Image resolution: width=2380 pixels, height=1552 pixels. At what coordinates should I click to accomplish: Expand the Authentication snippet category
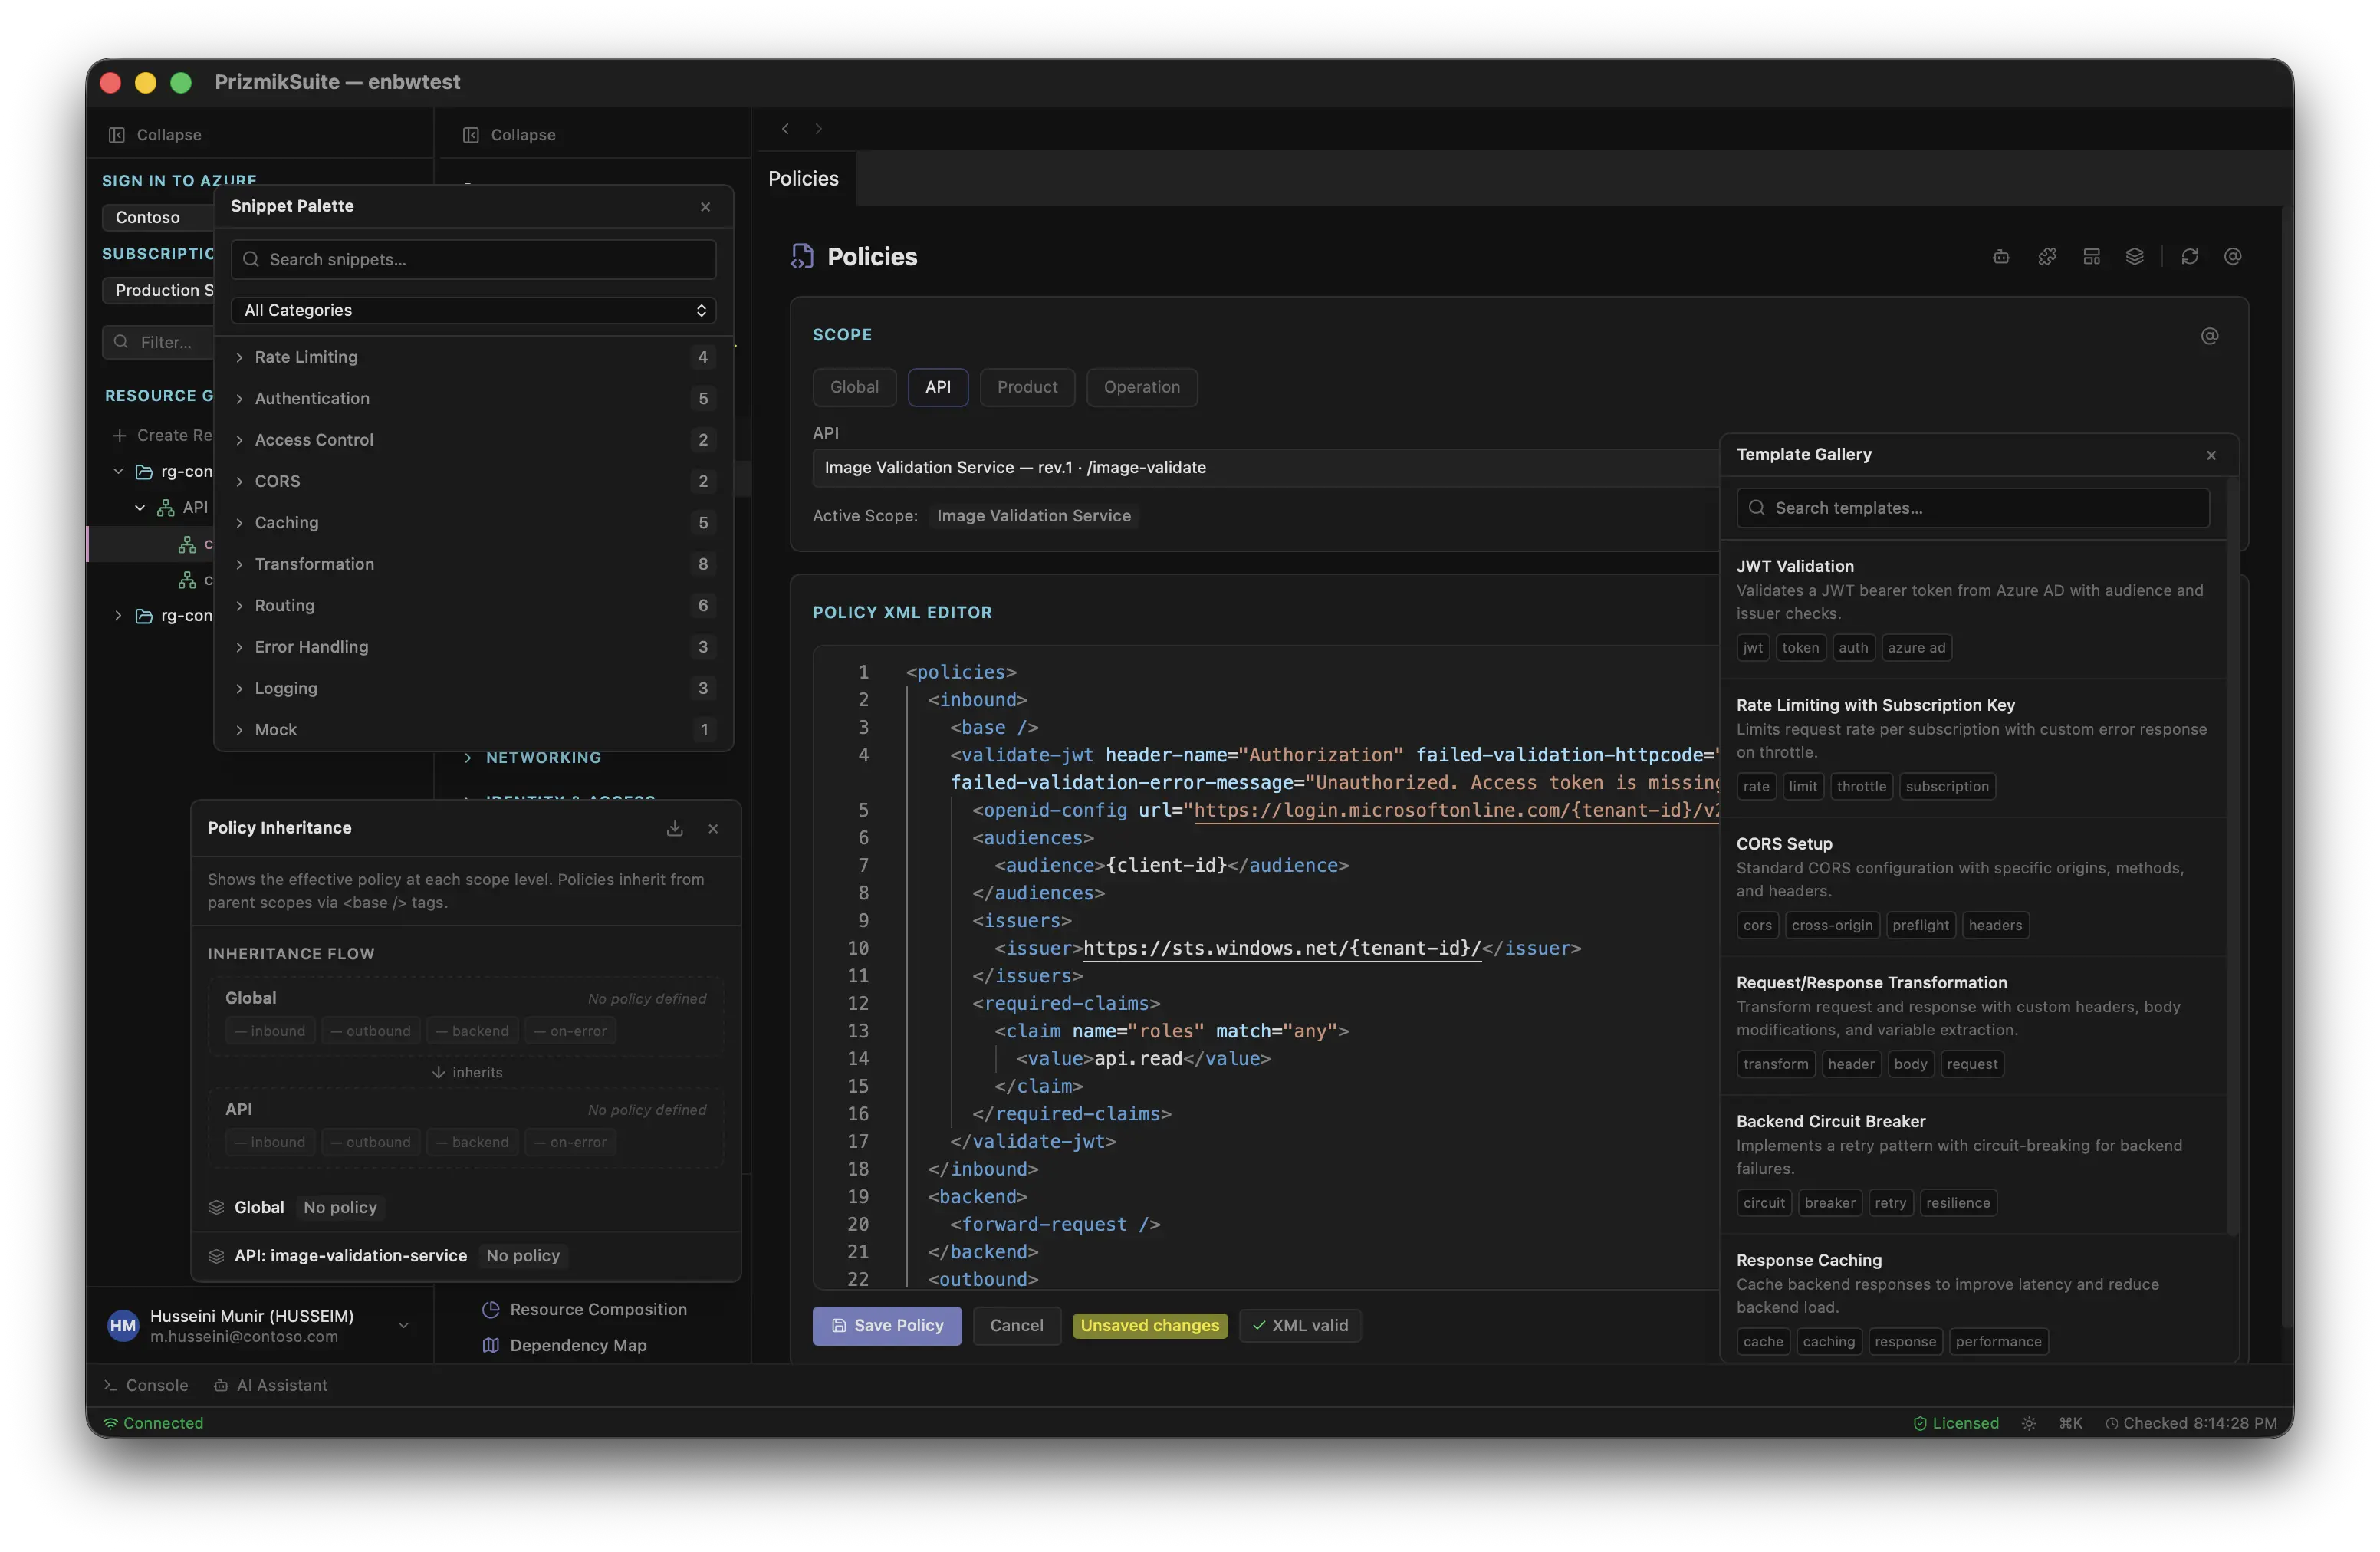(474, 399)
